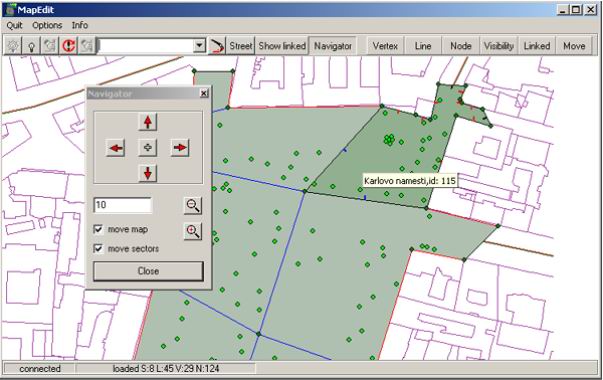Minimize the MapEdit window
This screenshot has height=380, width=603.
coord(563,10)
